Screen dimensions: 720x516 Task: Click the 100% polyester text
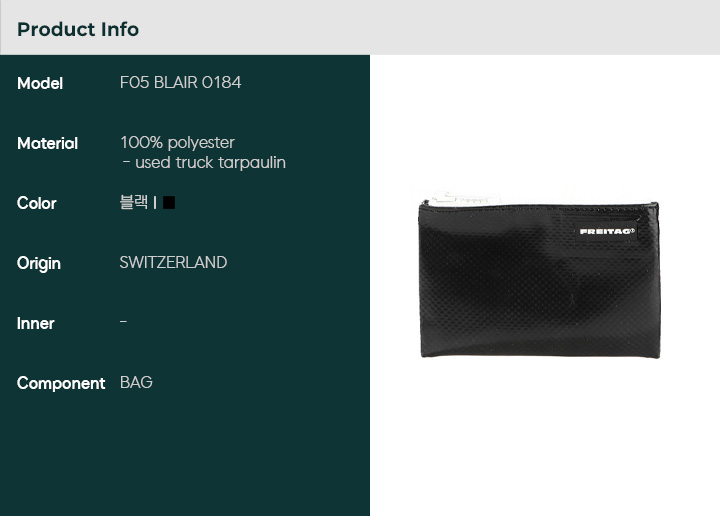(178, 143)
